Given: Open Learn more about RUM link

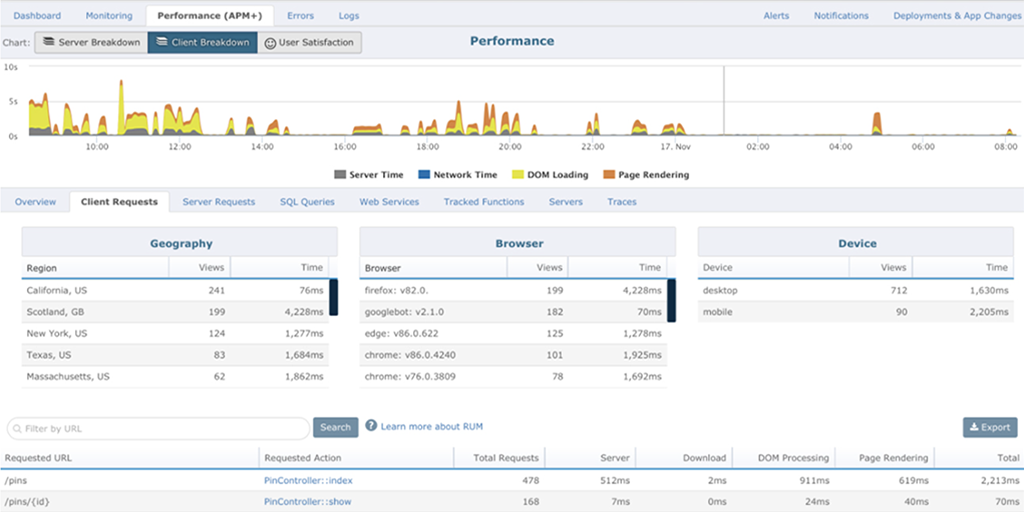Looking at the screenshot, I should point(432,426).
